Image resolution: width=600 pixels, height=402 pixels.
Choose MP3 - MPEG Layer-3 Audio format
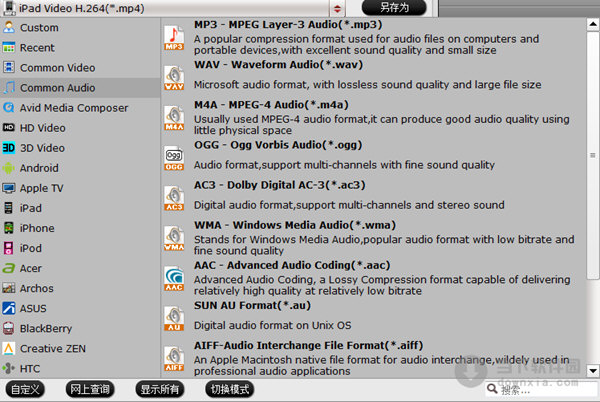click(x=373, y=37)
